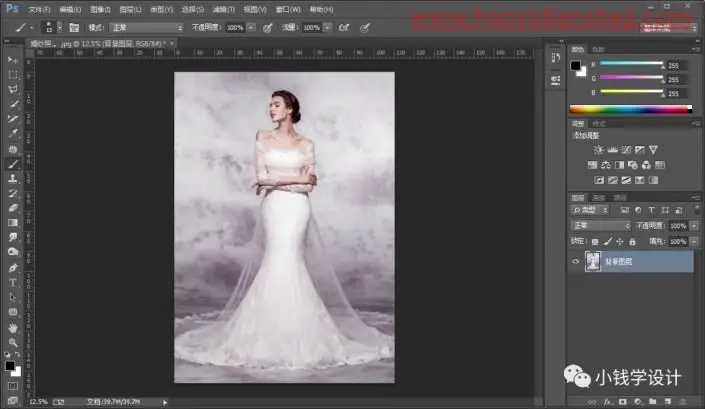
Task: Click the create new layer button
Action: pos(668,402)
